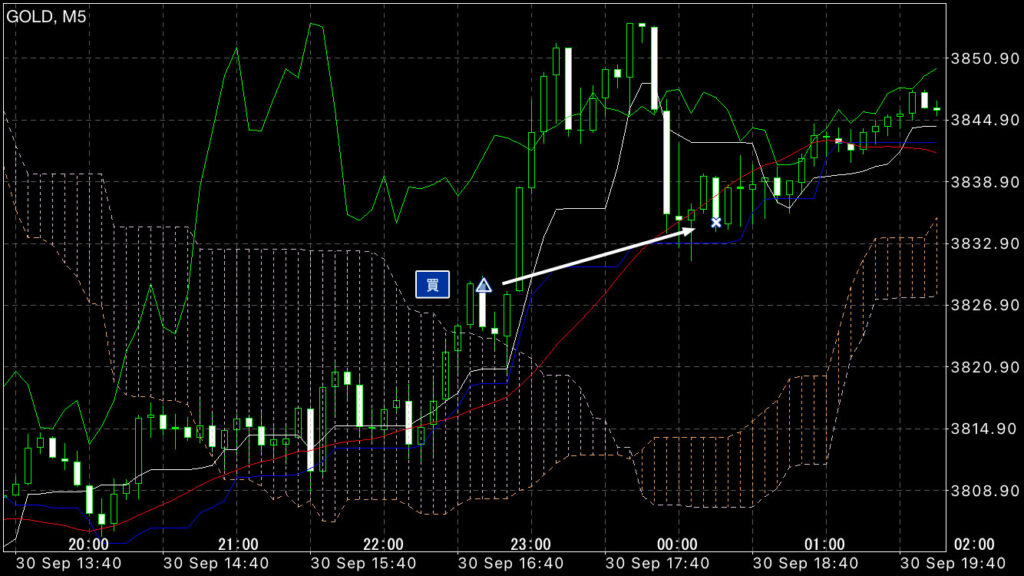This screenshot has height=576, width=1024.
Task: Click the blue buy entry triangle marker
Action: (483, 286)
